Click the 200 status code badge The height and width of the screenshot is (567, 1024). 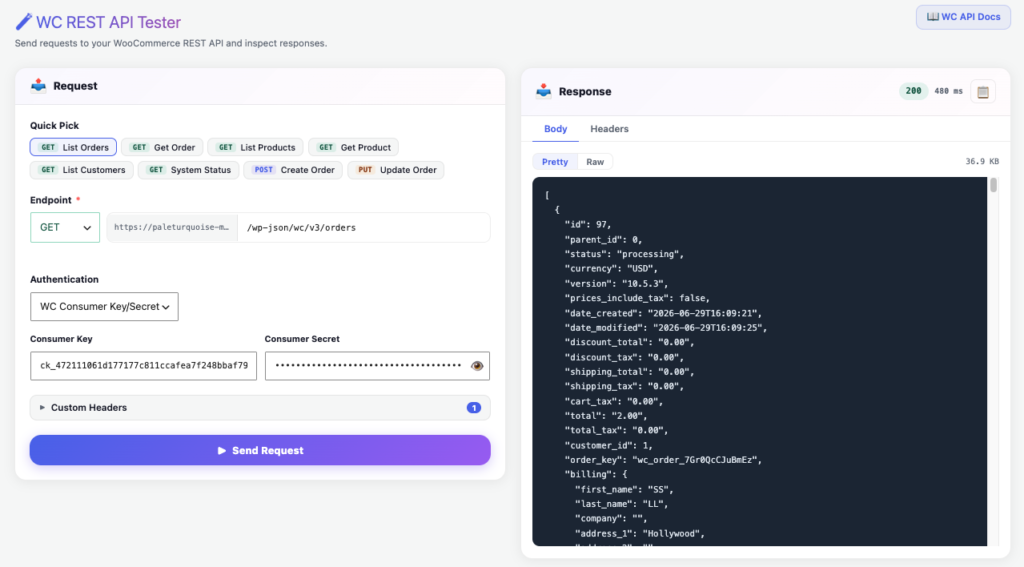click(x=914, y=91)
